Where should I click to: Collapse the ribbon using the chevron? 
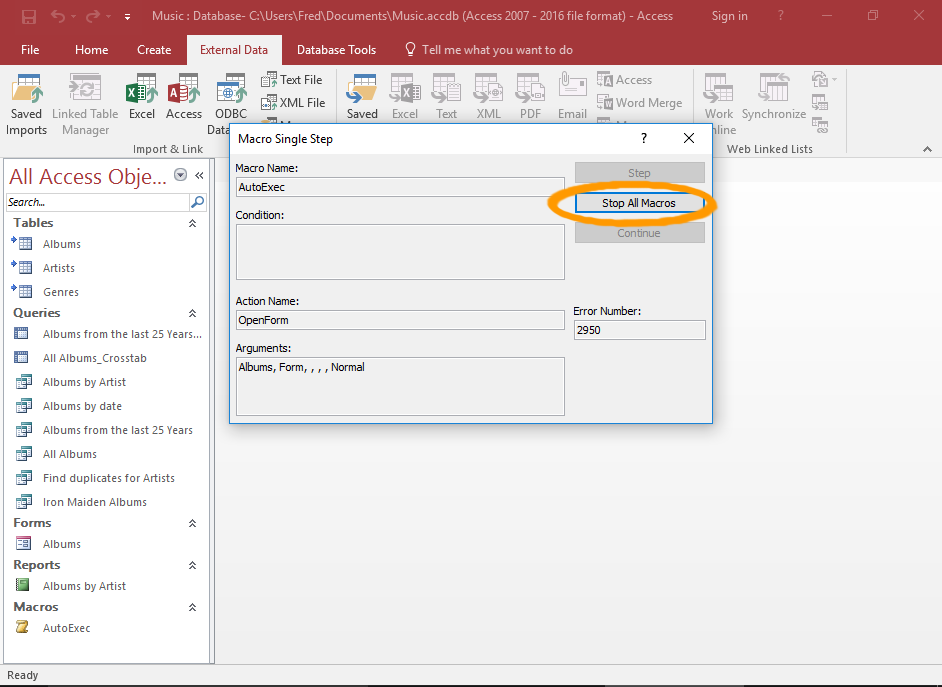point(925,148)
